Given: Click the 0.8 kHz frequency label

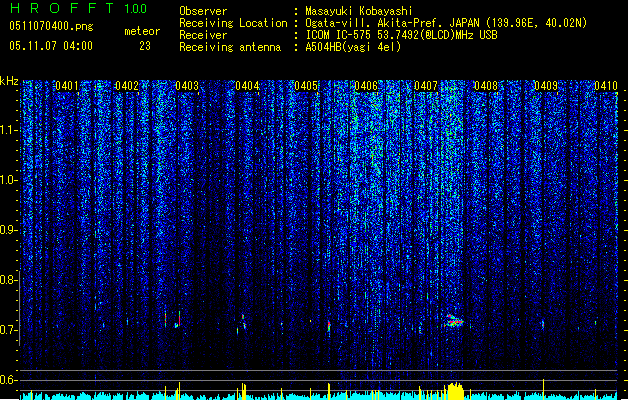Looking at the screenshot, I should pyautogui.click(x=8, y=280).
